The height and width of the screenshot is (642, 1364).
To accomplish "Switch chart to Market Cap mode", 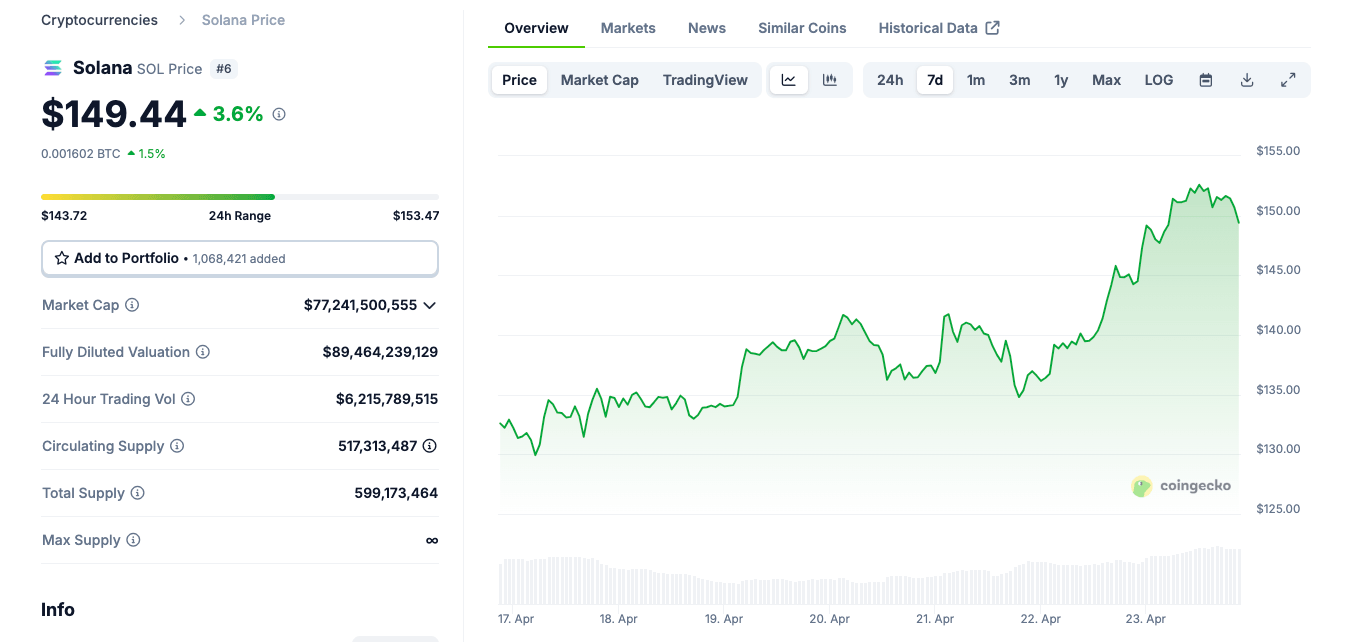I will (x=599, y=79).
